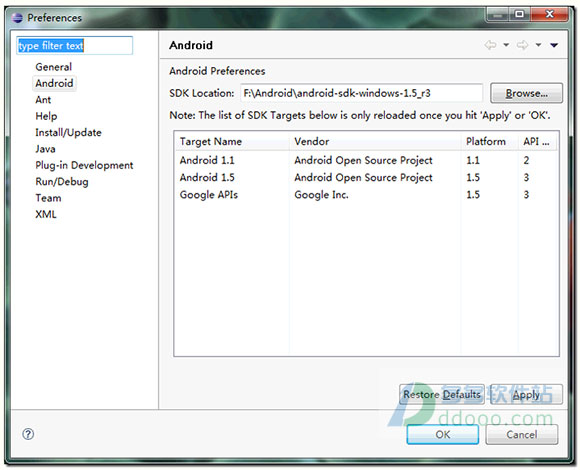This screenshot has width=580, height=470.
Task: Sort by Platform column header
Action: point(490,142)
